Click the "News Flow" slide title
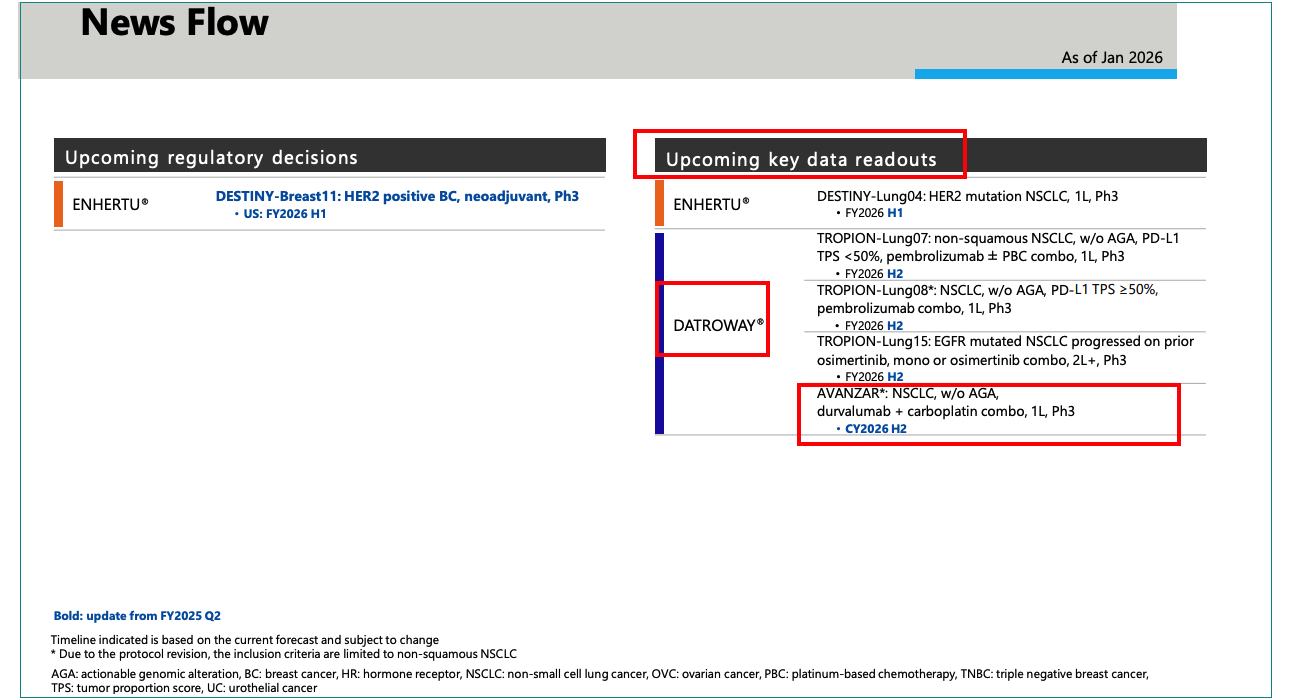Image resolution: width=1300 pixels, height=700 pixels. pos(174,23)
